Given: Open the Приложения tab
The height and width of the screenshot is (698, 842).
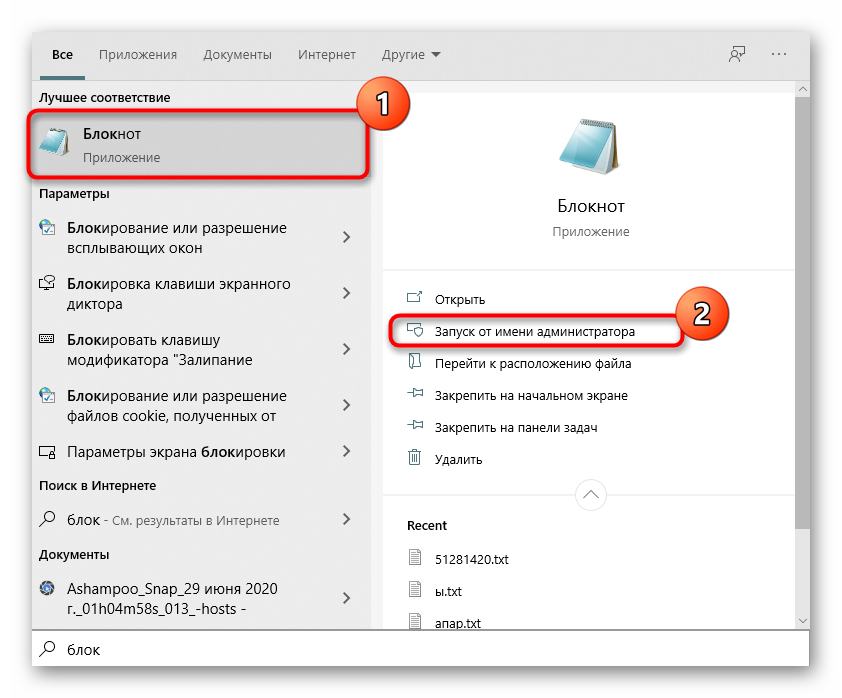Looking at the screenshot, I should 138,55.
